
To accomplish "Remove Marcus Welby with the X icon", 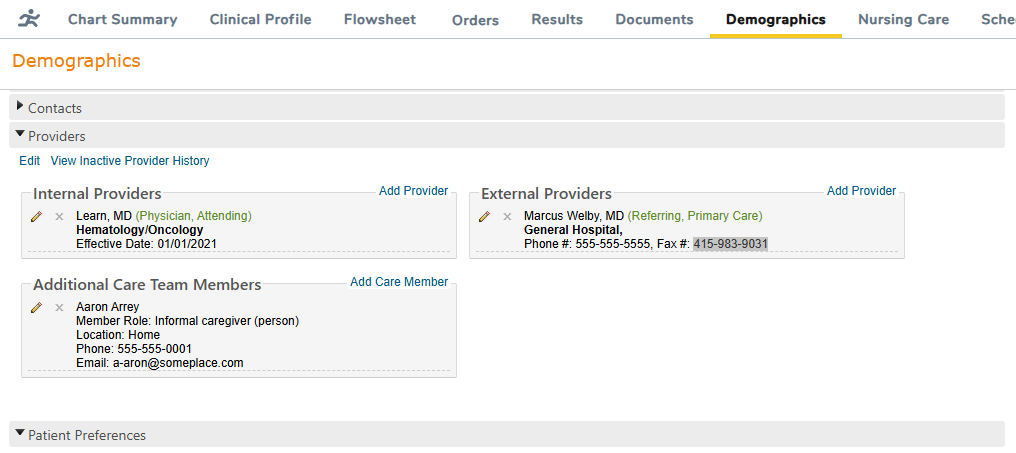I will (x=507, y=216).
